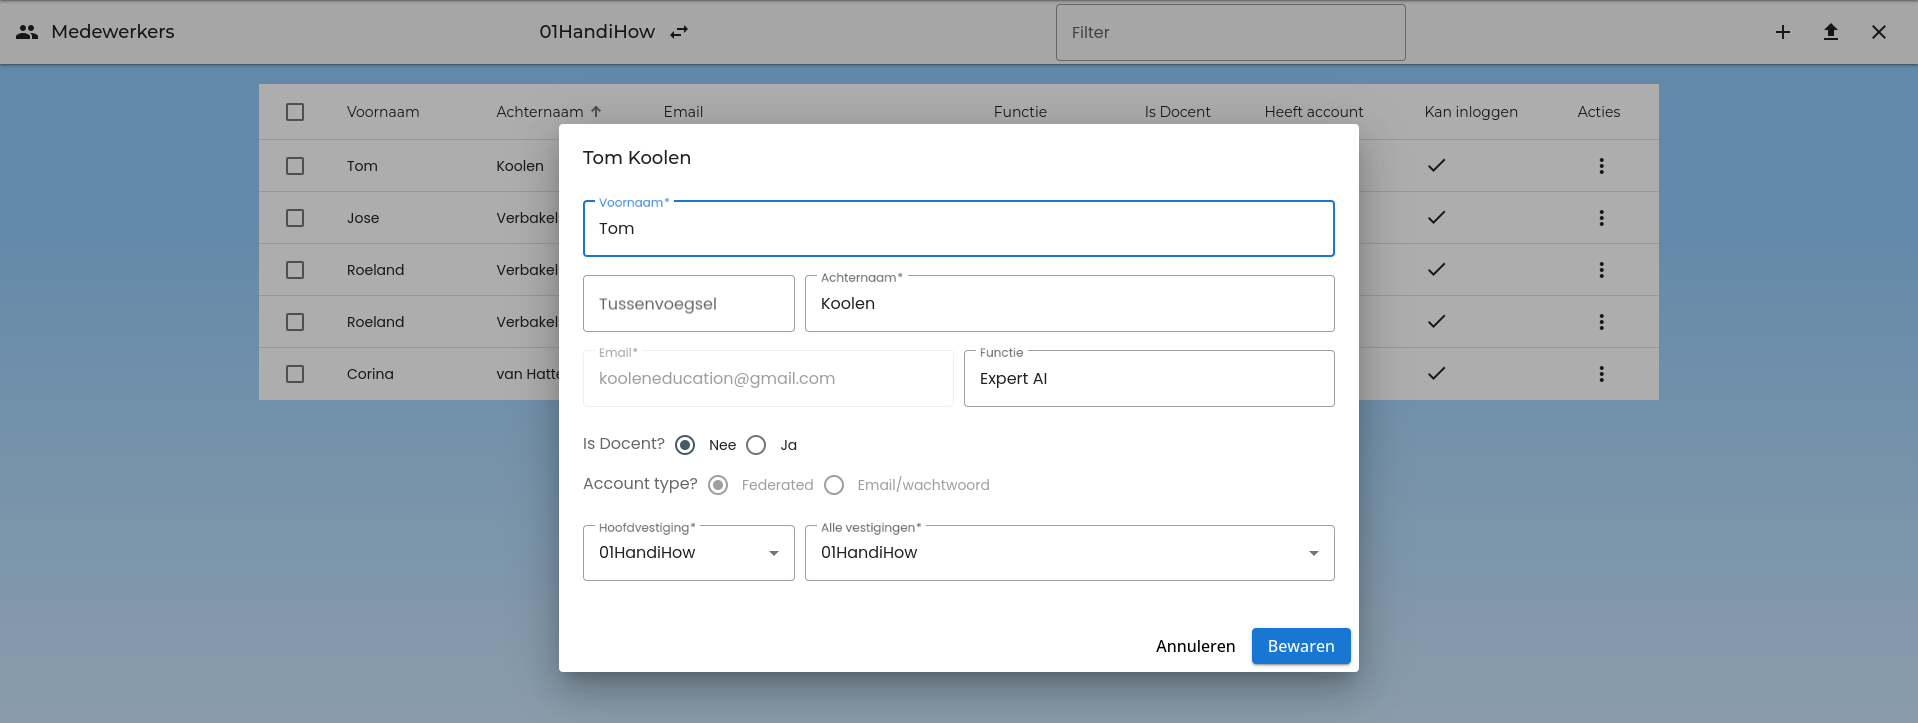Open actions menu for Tom row
The image size is (1918, 723).
(1600, 166)
